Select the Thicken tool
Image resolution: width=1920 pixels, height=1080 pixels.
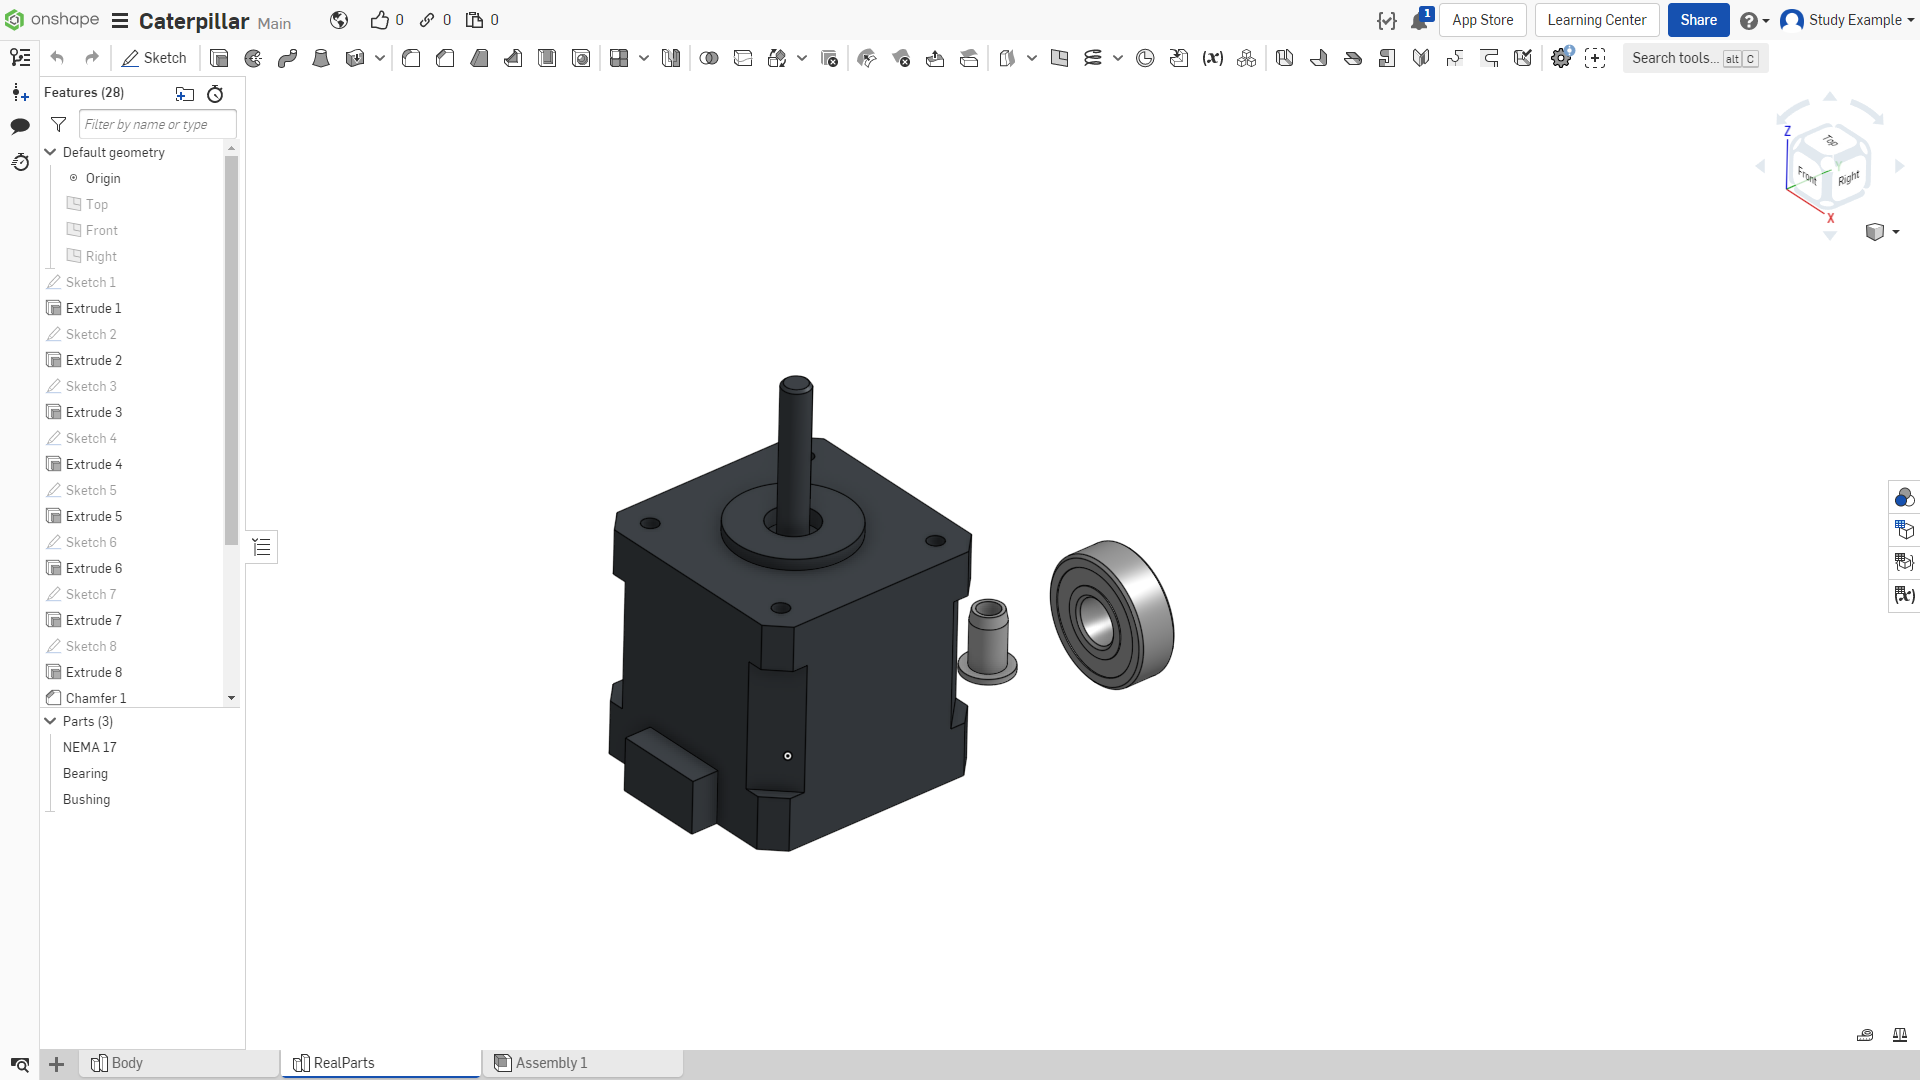355,58
